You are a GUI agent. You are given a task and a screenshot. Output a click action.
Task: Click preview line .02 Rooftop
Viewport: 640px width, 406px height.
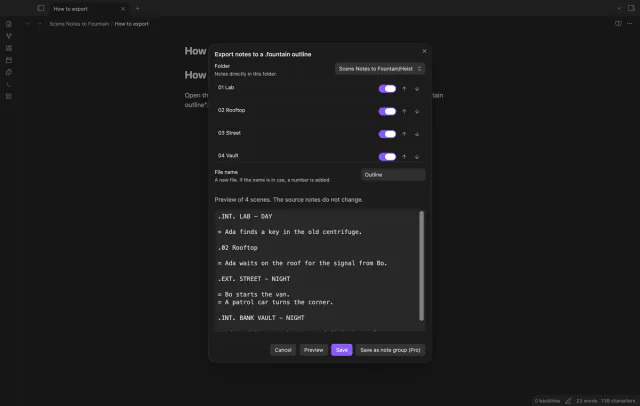238,248
